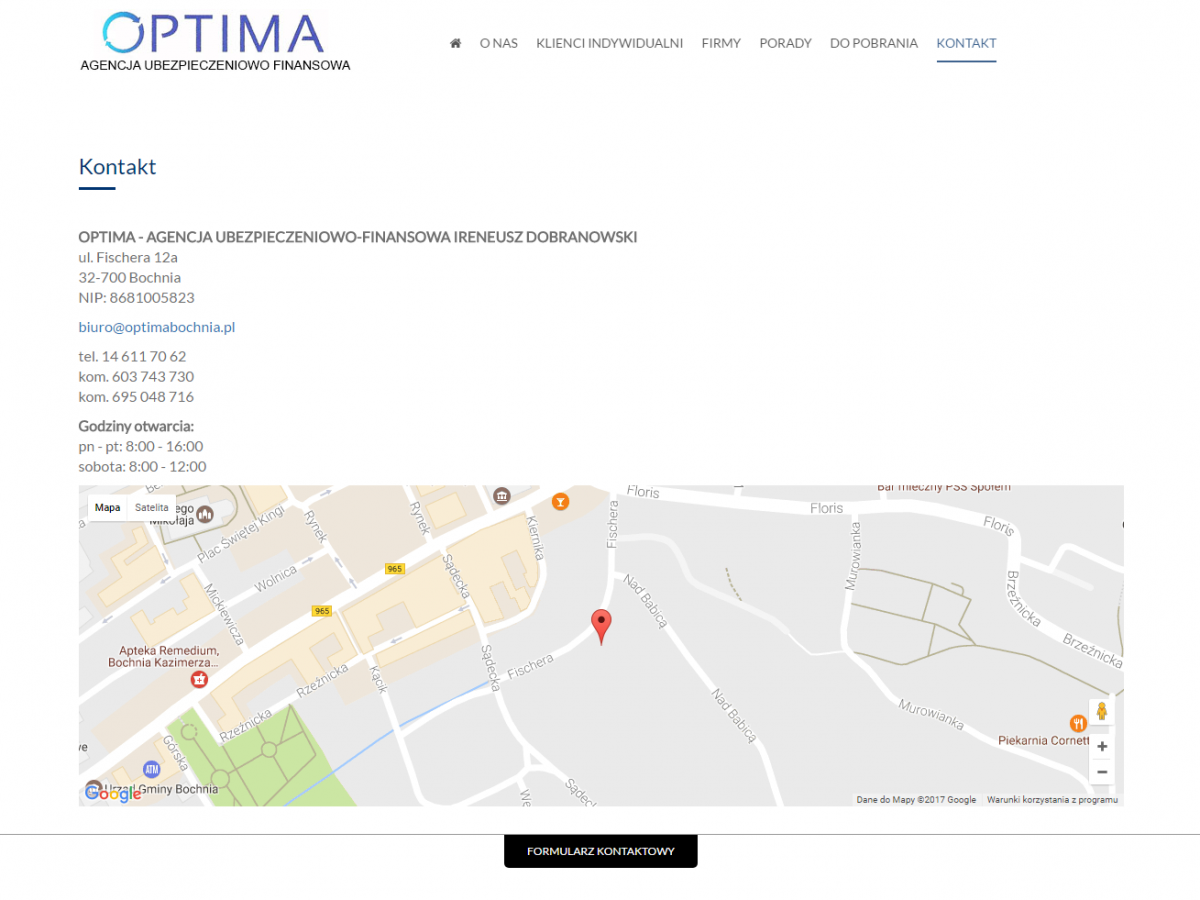Click the Google logo on the map
This screenshot has width=1200, height=900.
113,794
